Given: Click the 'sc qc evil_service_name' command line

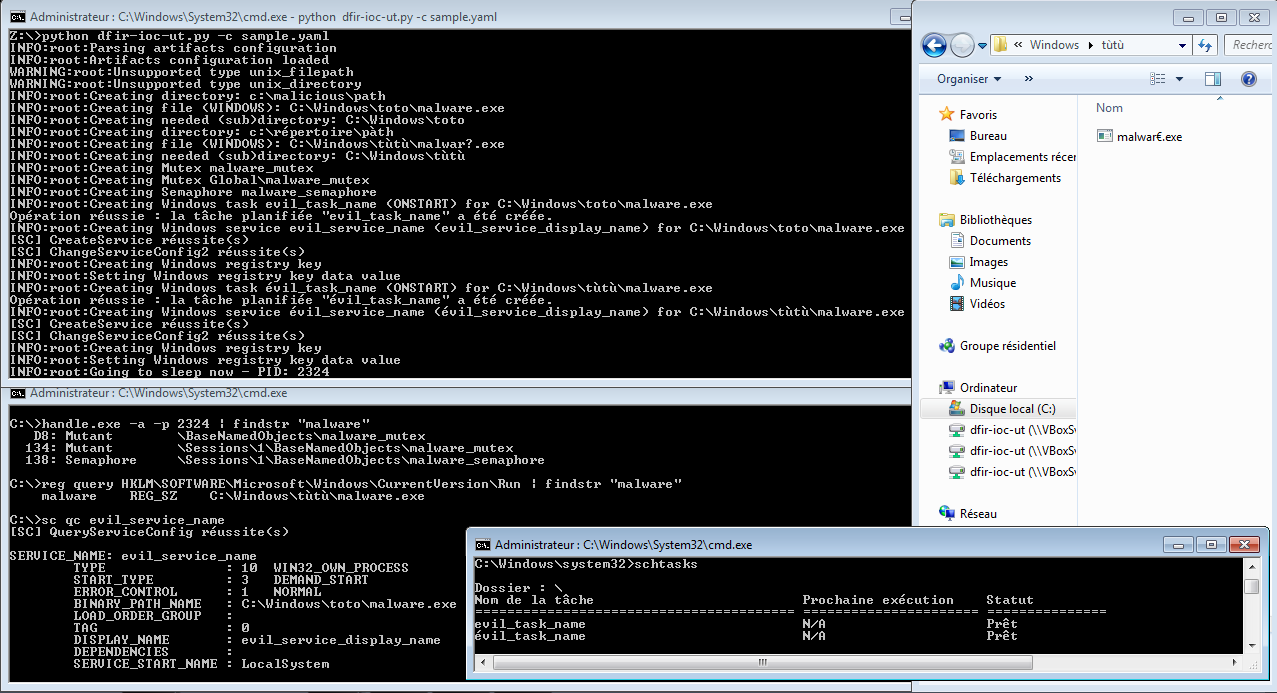Looking at the screenshot, I should click(117, 521).
